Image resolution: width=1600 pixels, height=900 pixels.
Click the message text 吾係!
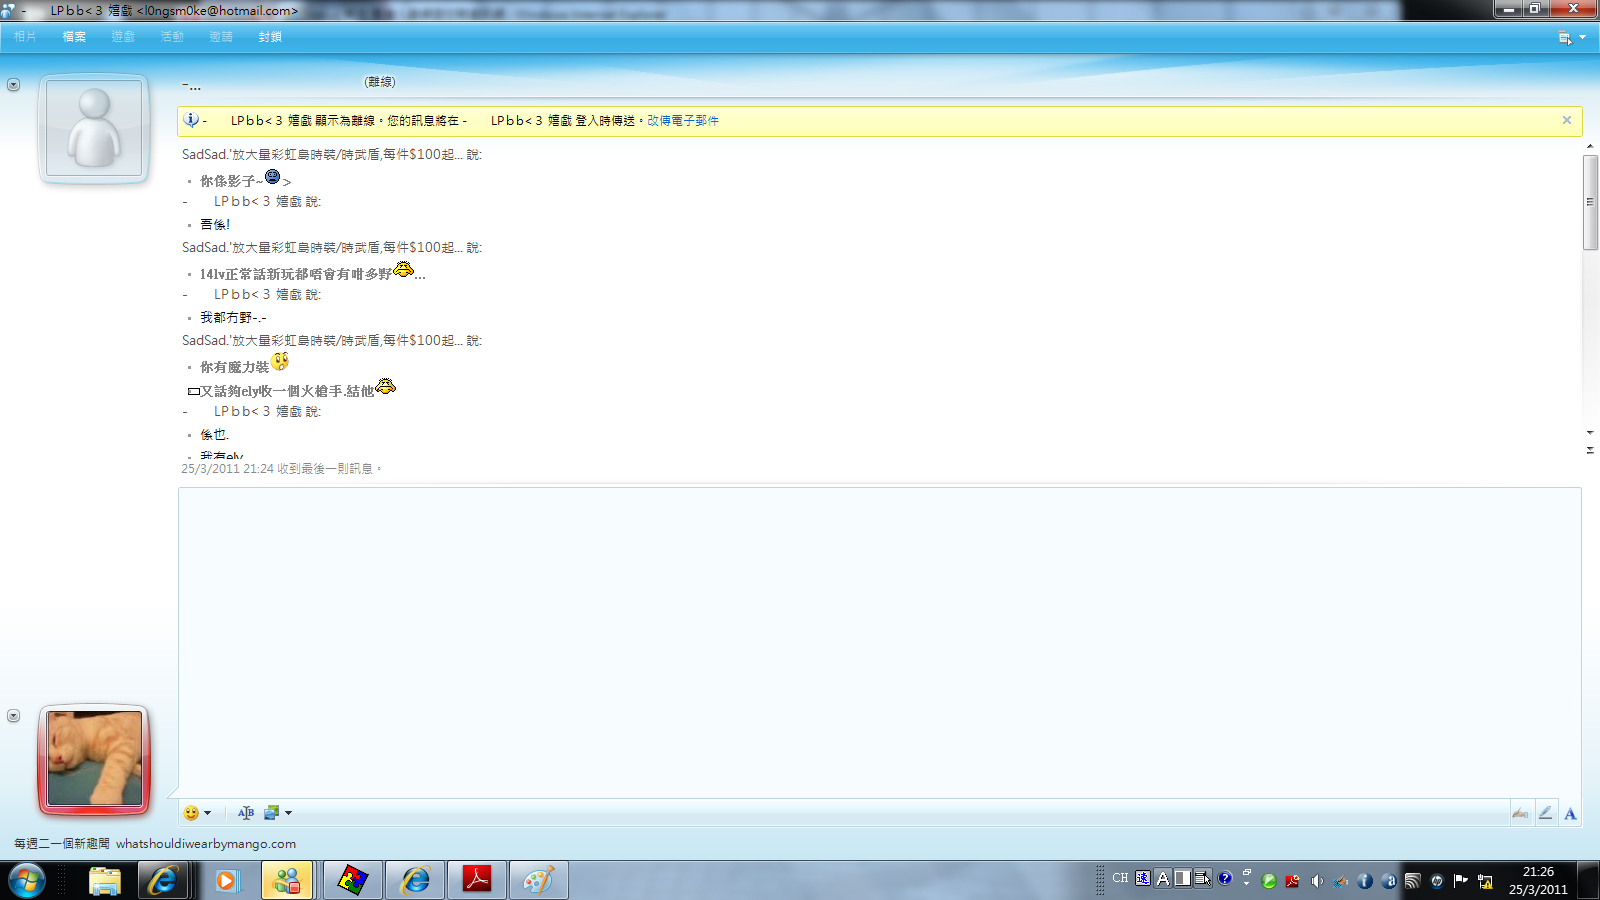coord(215,225)
